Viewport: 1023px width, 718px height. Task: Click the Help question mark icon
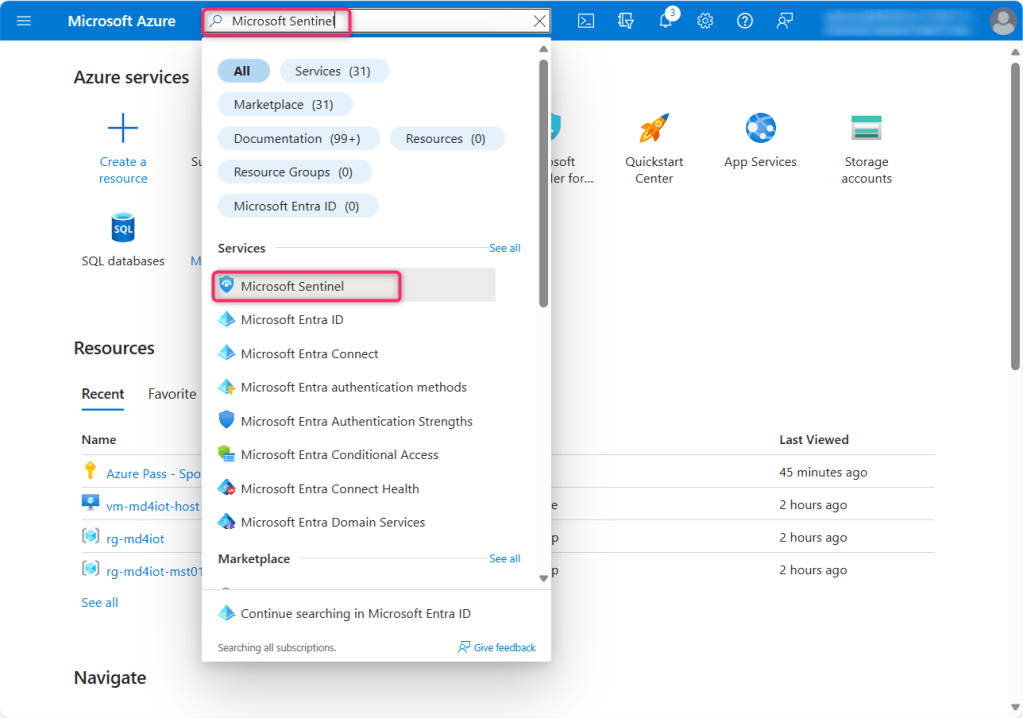(x=745, y=21)
